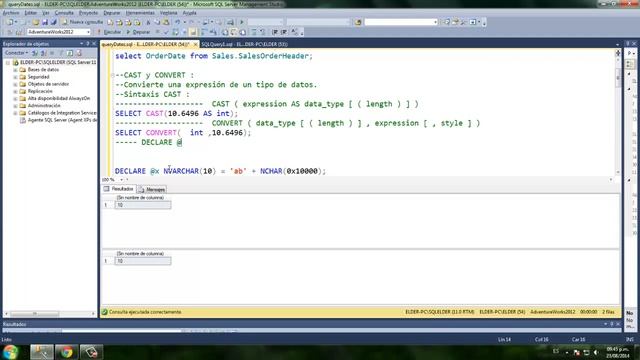Image resolution: width=640 pixels, height=360 pixels.
Task: Click the first result cell with value 10
Action: (143, 205)
